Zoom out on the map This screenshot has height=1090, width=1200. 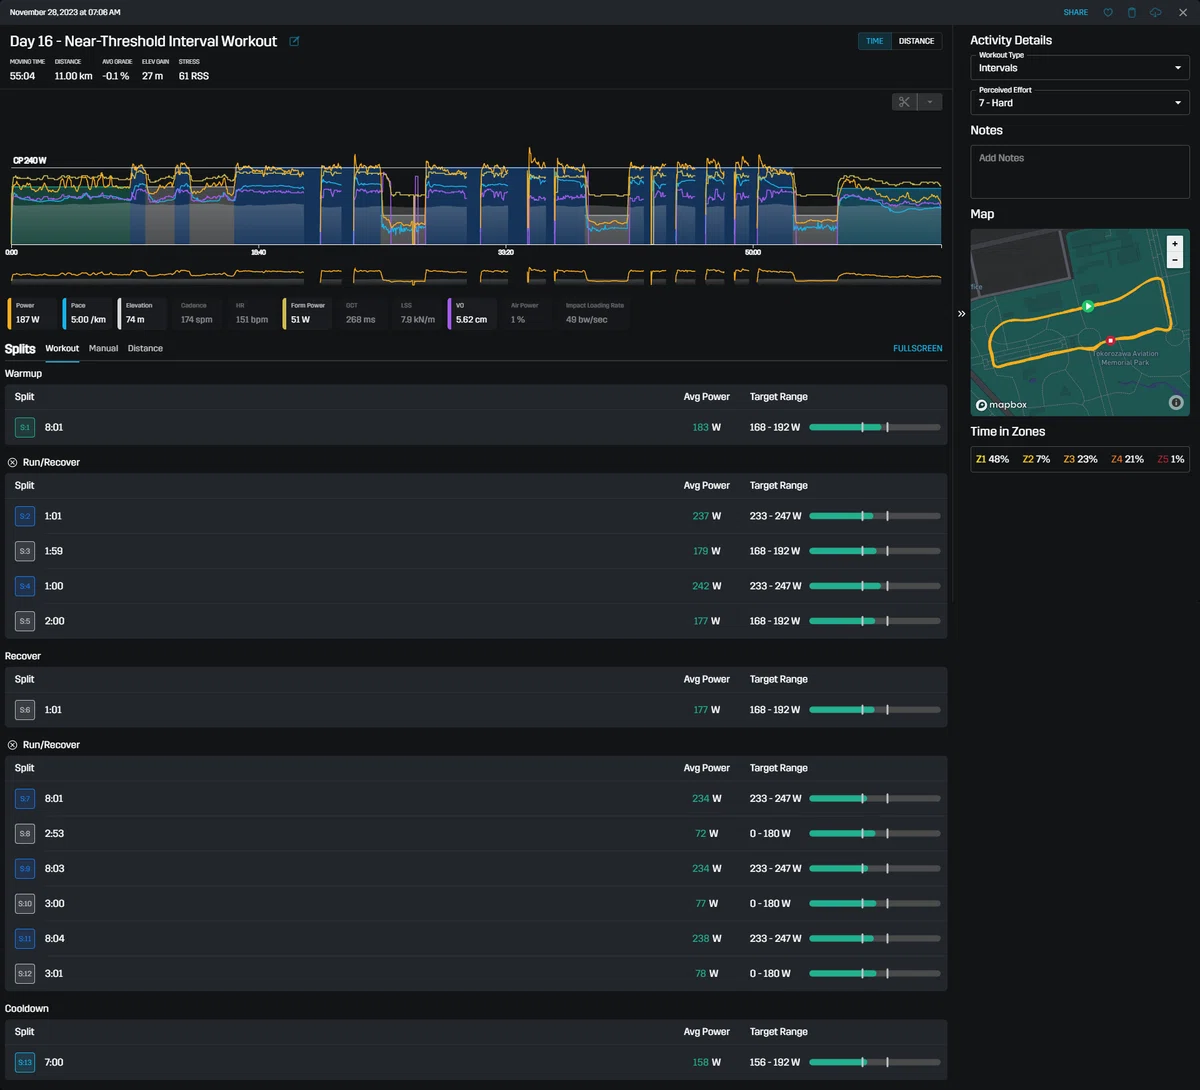[x=1175, y=260]
